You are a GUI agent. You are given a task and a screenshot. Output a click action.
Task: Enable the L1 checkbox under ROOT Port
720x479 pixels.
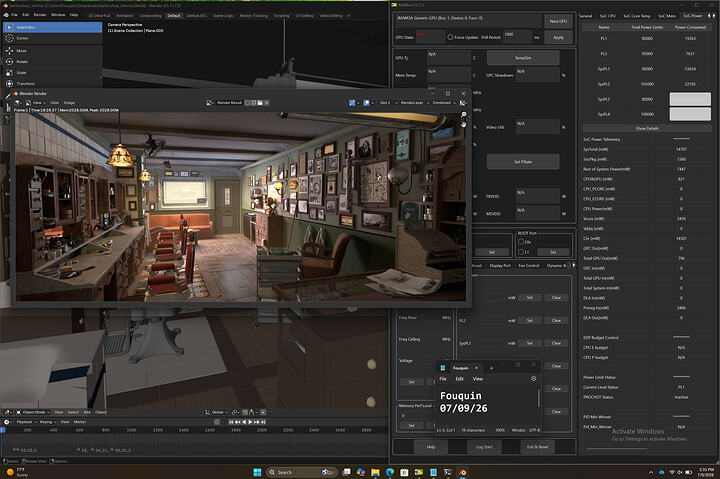pyautogui.click(x=521, y=252)
